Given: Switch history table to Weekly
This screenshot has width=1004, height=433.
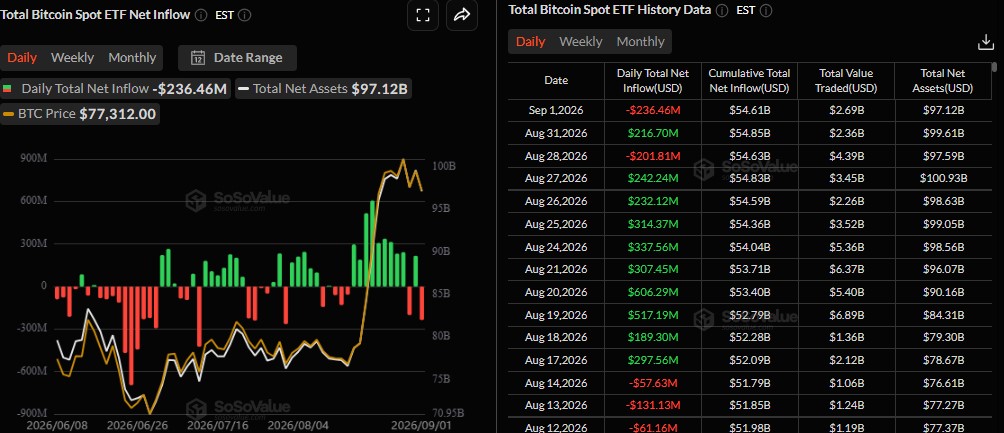Looking at the screenshot, I should pyautogui.click(x=581, y=42).
